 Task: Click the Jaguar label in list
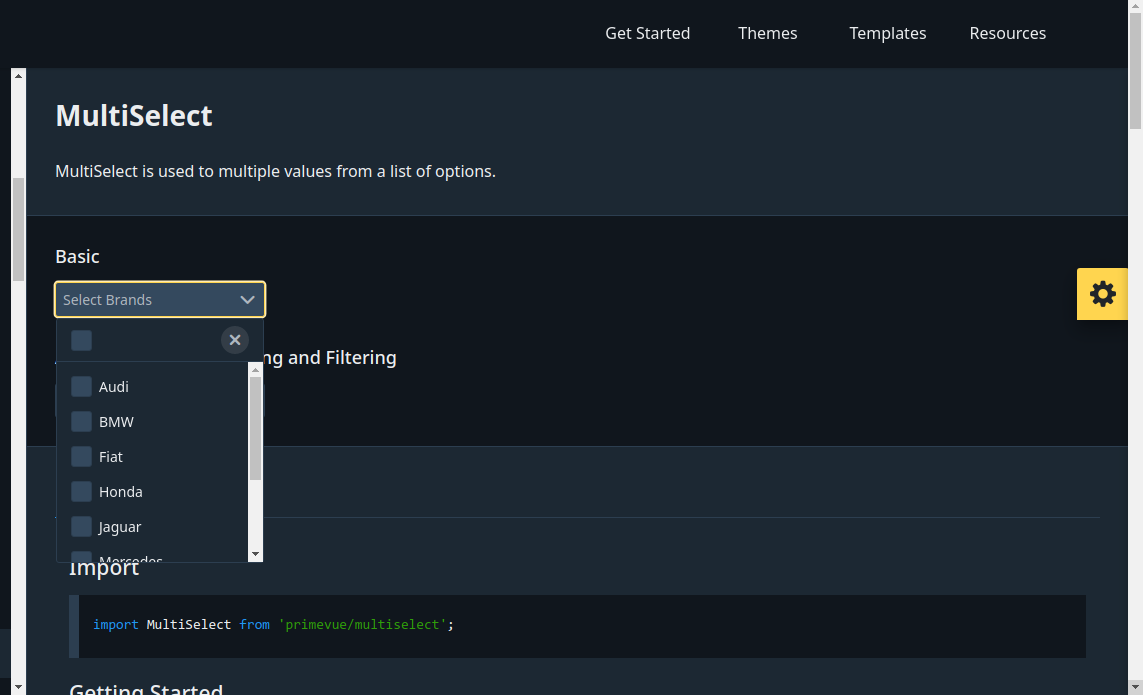click(120, 527)
